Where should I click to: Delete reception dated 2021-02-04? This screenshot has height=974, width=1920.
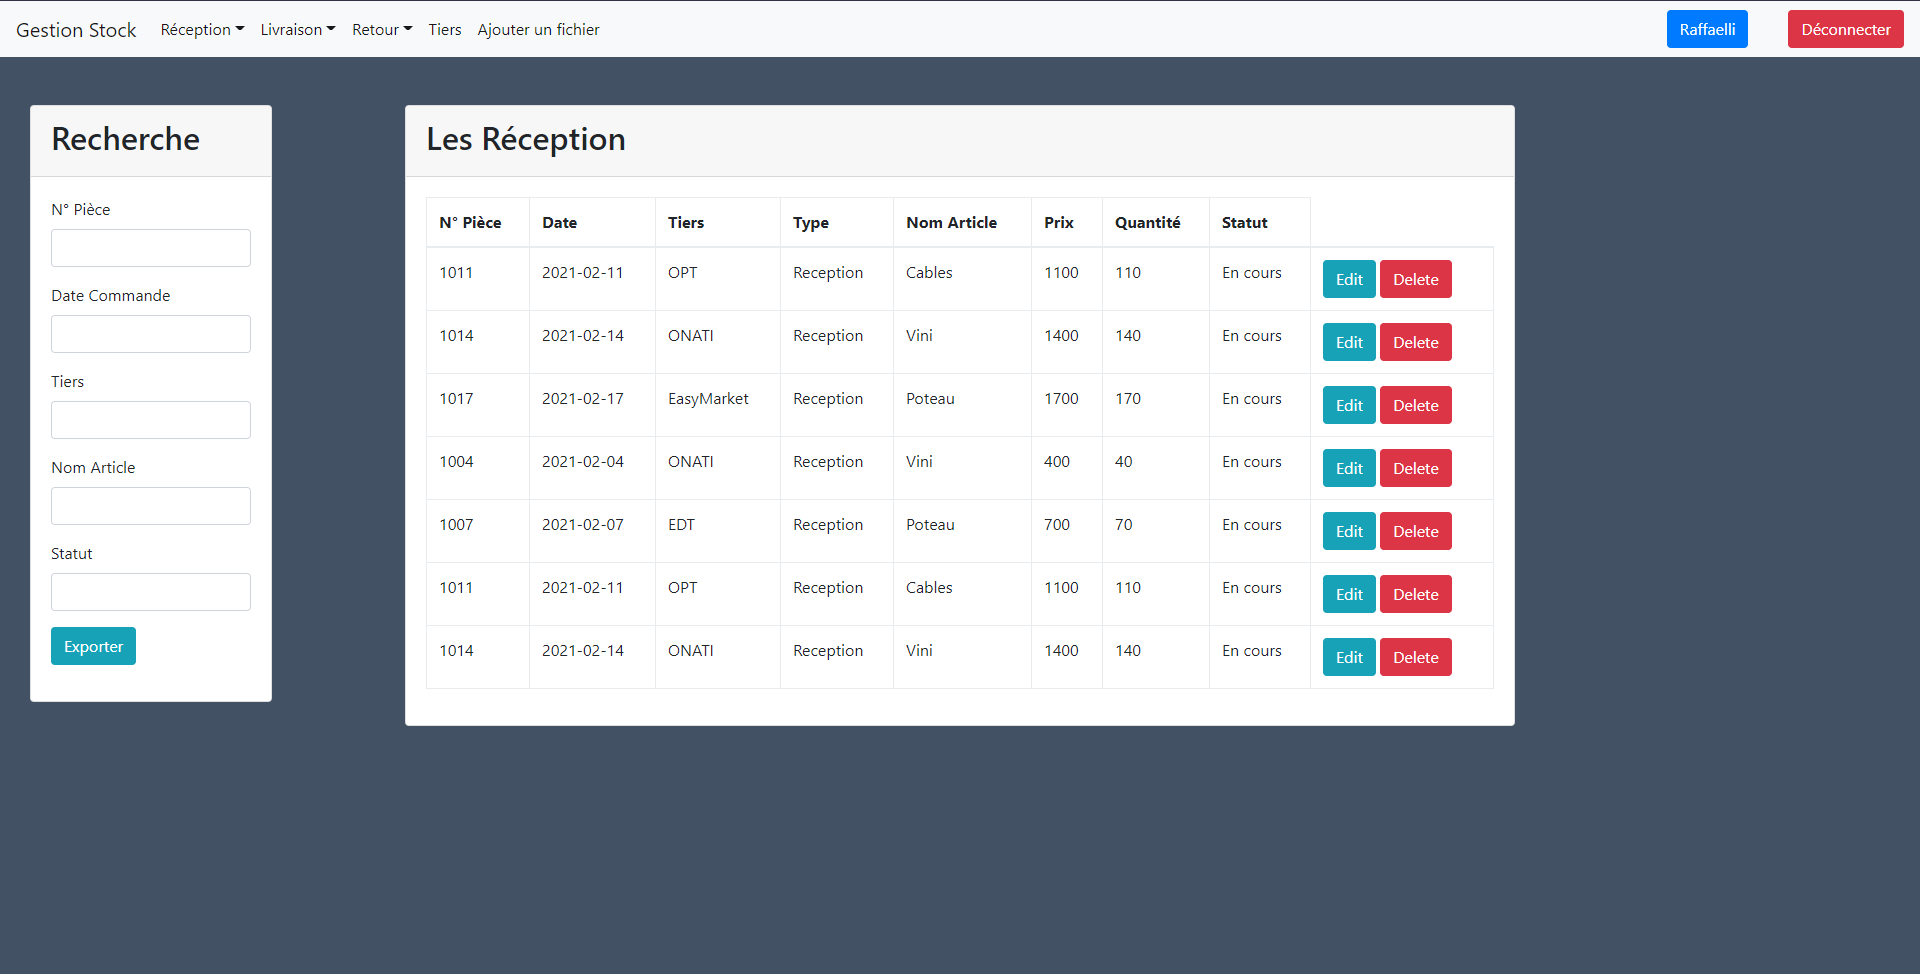point(1415,468)
